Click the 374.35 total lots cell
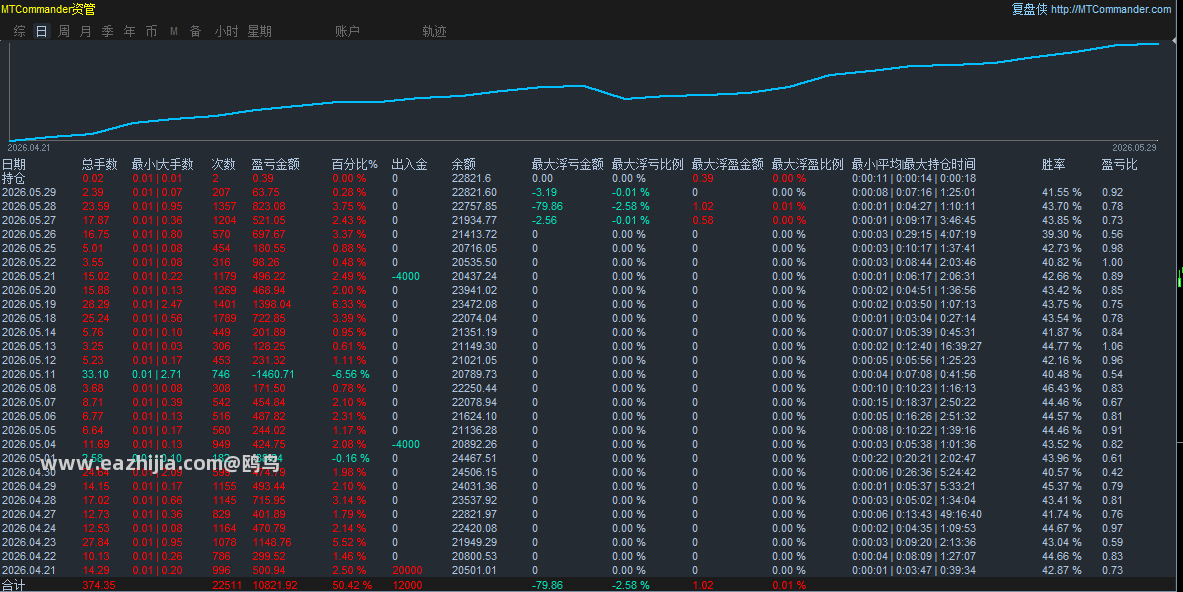The image size is (1183, 592). coord(99,585)
